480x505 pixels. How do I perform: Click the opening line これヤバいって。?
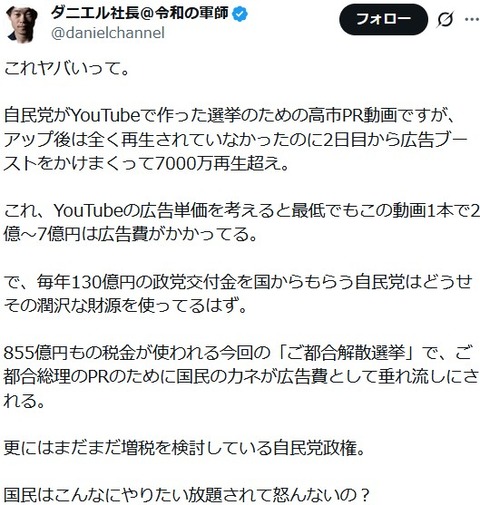click(66, 69)
